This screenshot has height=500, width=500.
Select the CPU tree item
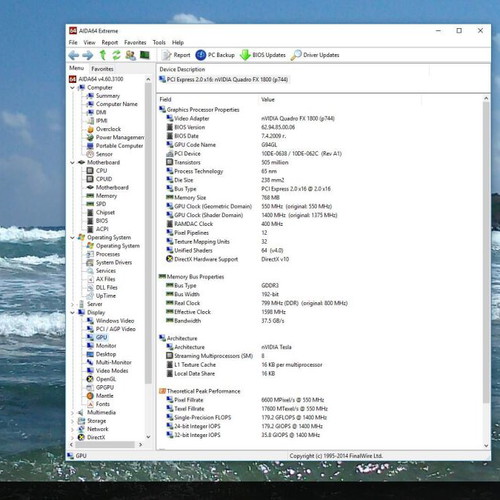[101, 171]
